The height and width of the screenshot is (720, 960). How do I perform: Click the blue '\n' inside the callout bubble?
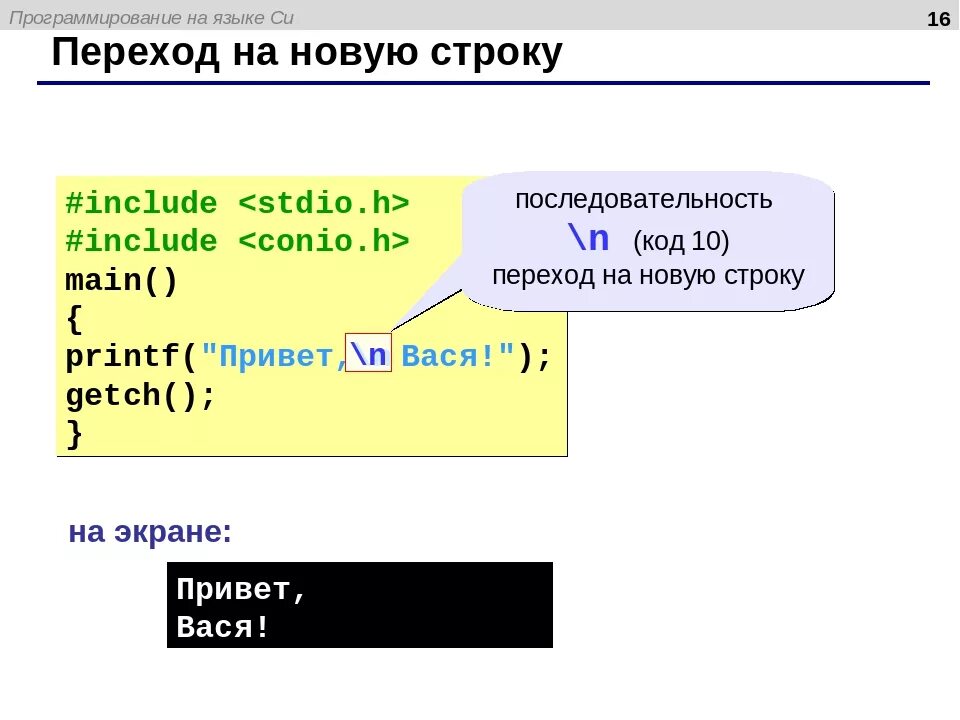588,238
